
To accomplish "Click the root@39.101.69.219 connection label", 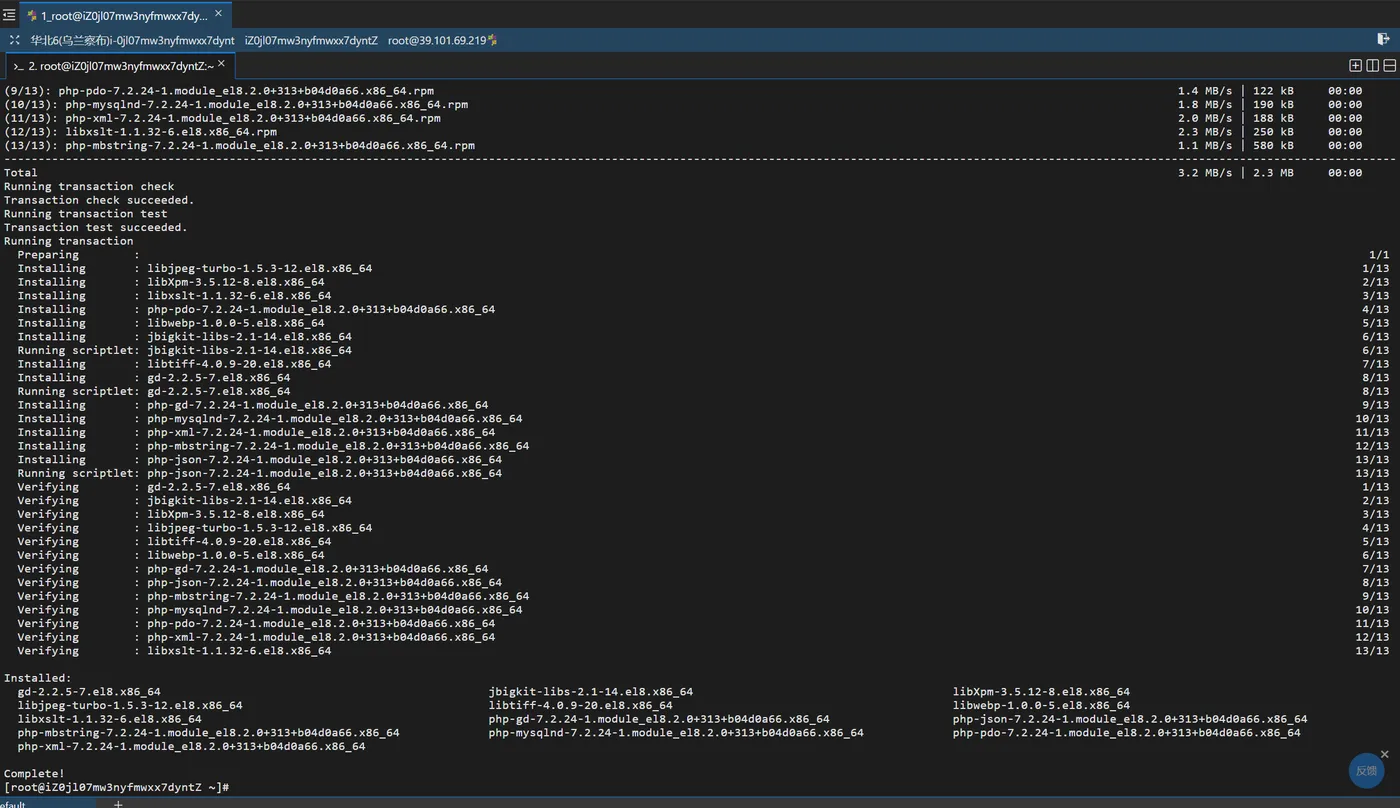I will tap(437, 40).
